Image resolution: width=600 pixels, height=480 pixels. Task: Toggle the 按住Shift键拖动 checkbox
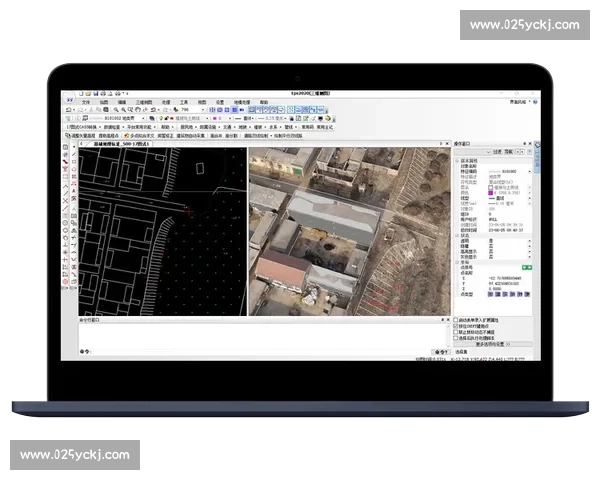[457, 326]
